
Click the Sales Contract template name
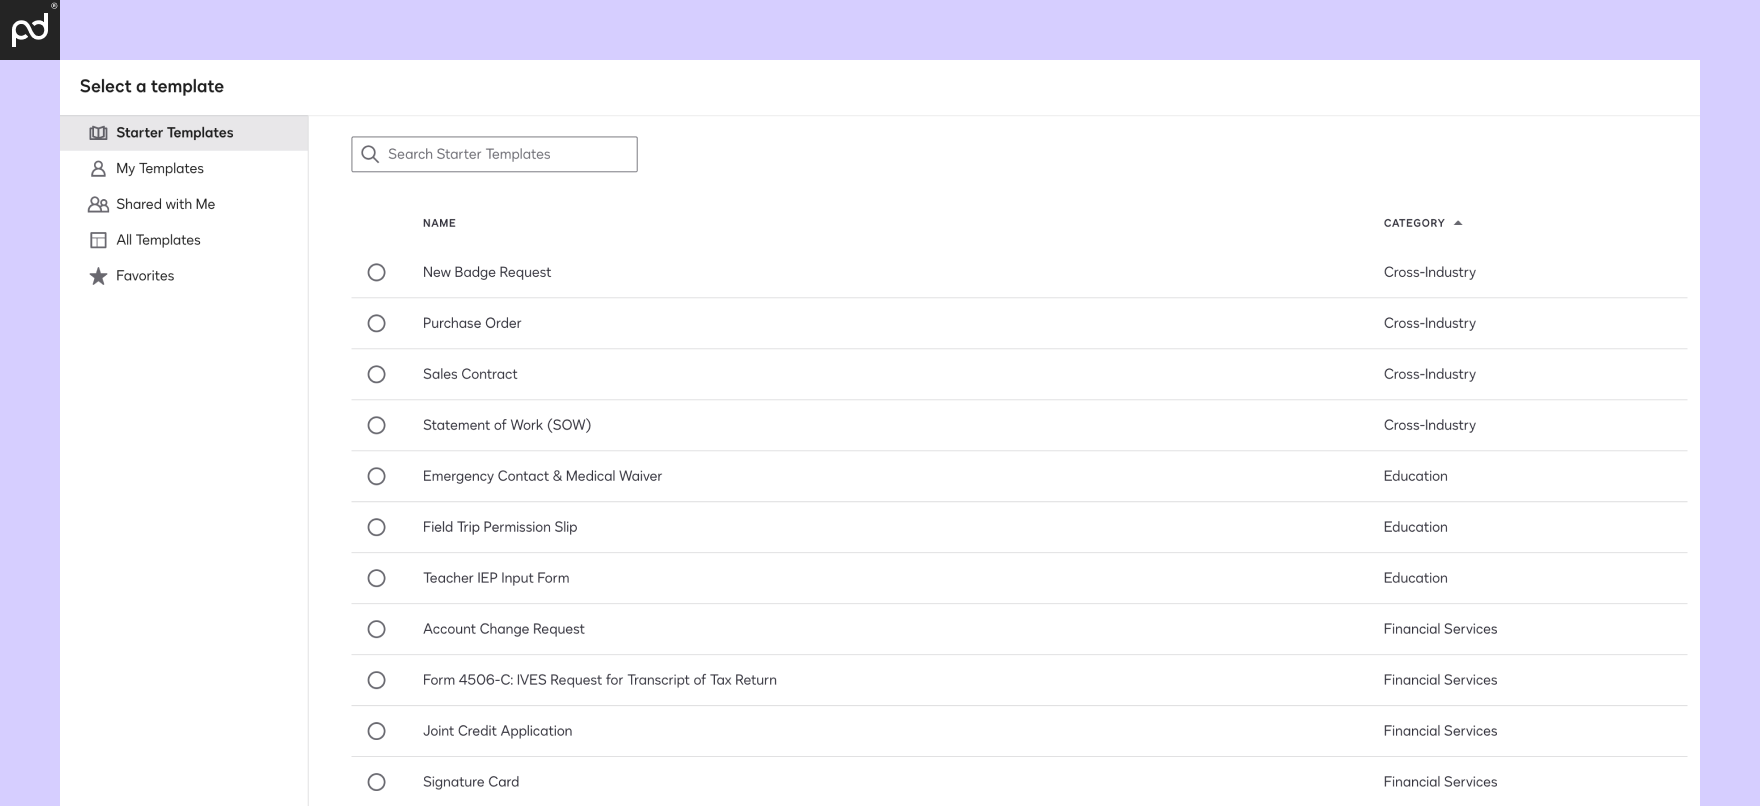470,374
